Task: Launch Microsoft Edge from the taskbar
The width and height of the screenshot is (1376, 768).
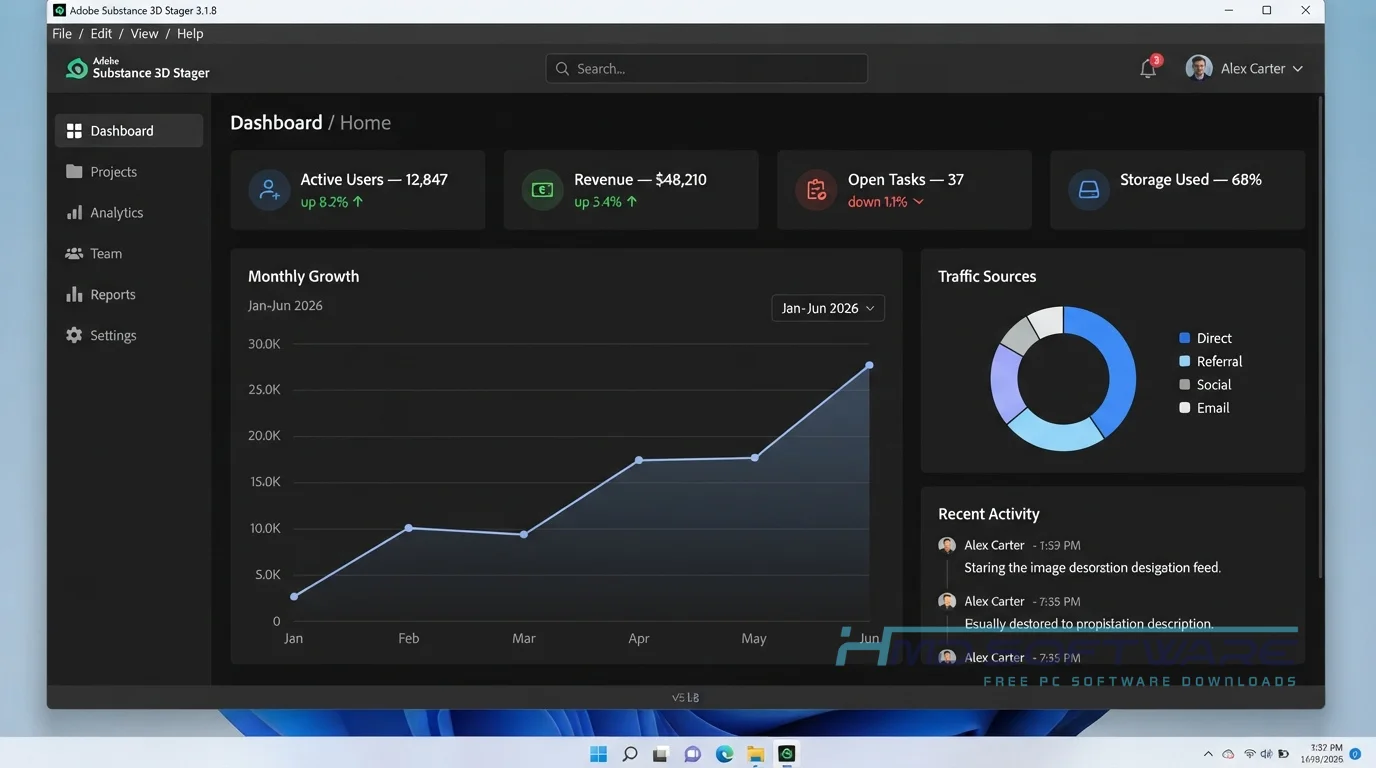Action: point(724,754)
